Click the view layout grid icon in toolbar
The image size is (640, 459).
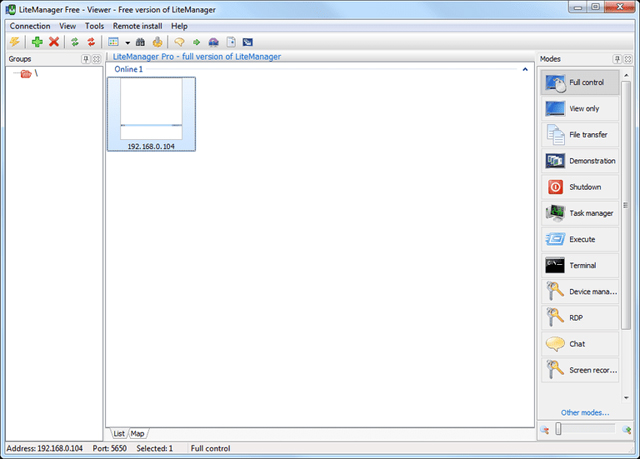113,42
